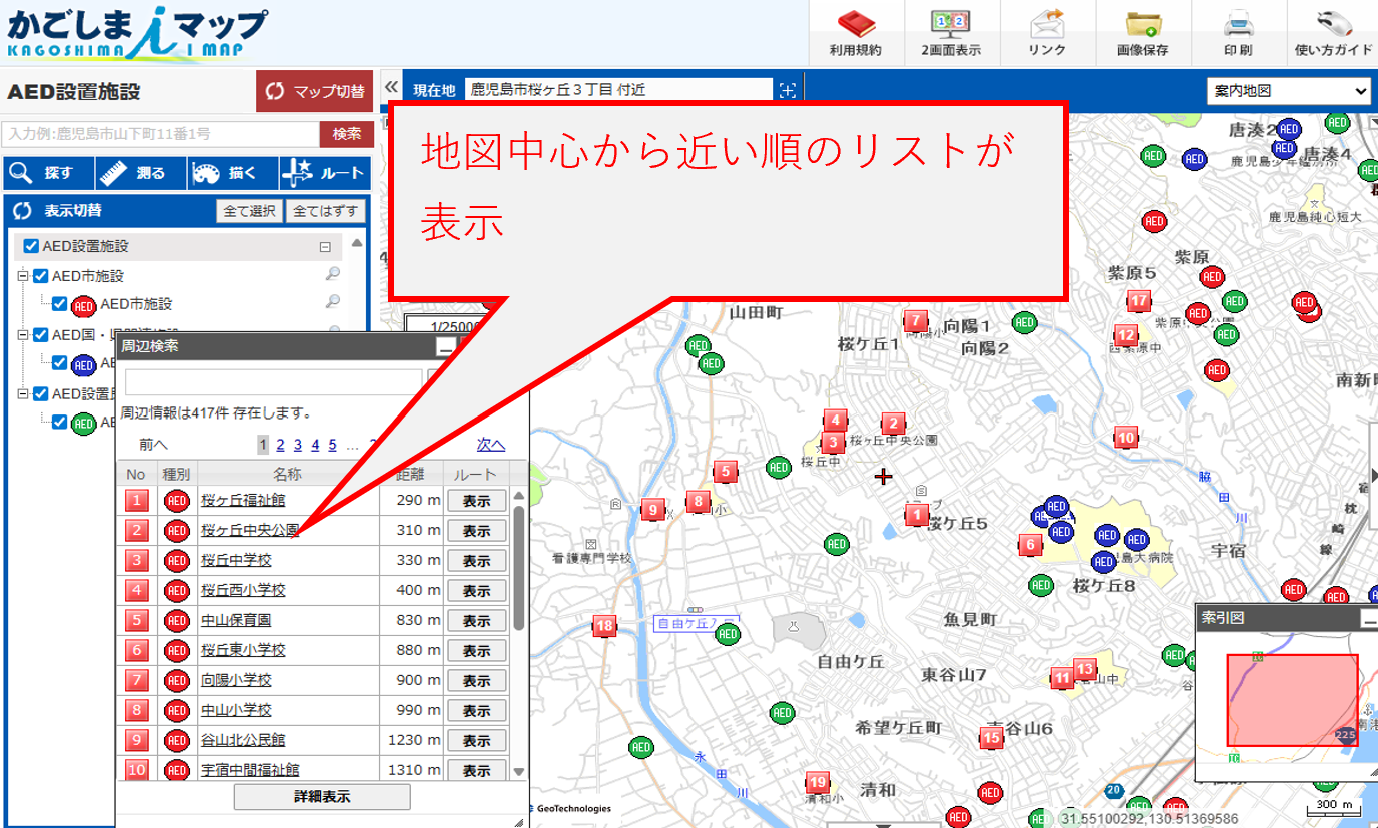The image size is (1378, 828).
Task: Select the 測る measure tab
Action: coord(140,173)
